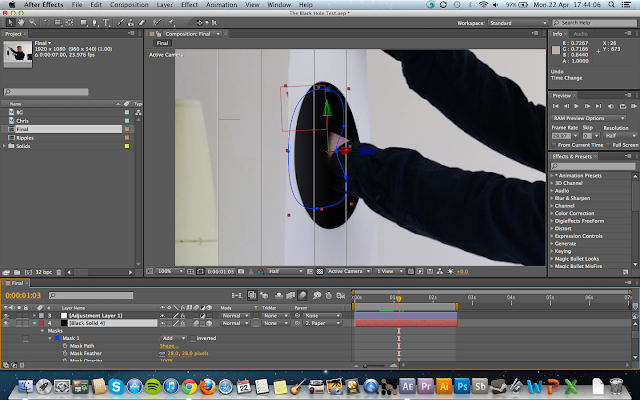Toggle lock box on Adjustment Layer 1
Screen dimensions: 640x400
26,316
